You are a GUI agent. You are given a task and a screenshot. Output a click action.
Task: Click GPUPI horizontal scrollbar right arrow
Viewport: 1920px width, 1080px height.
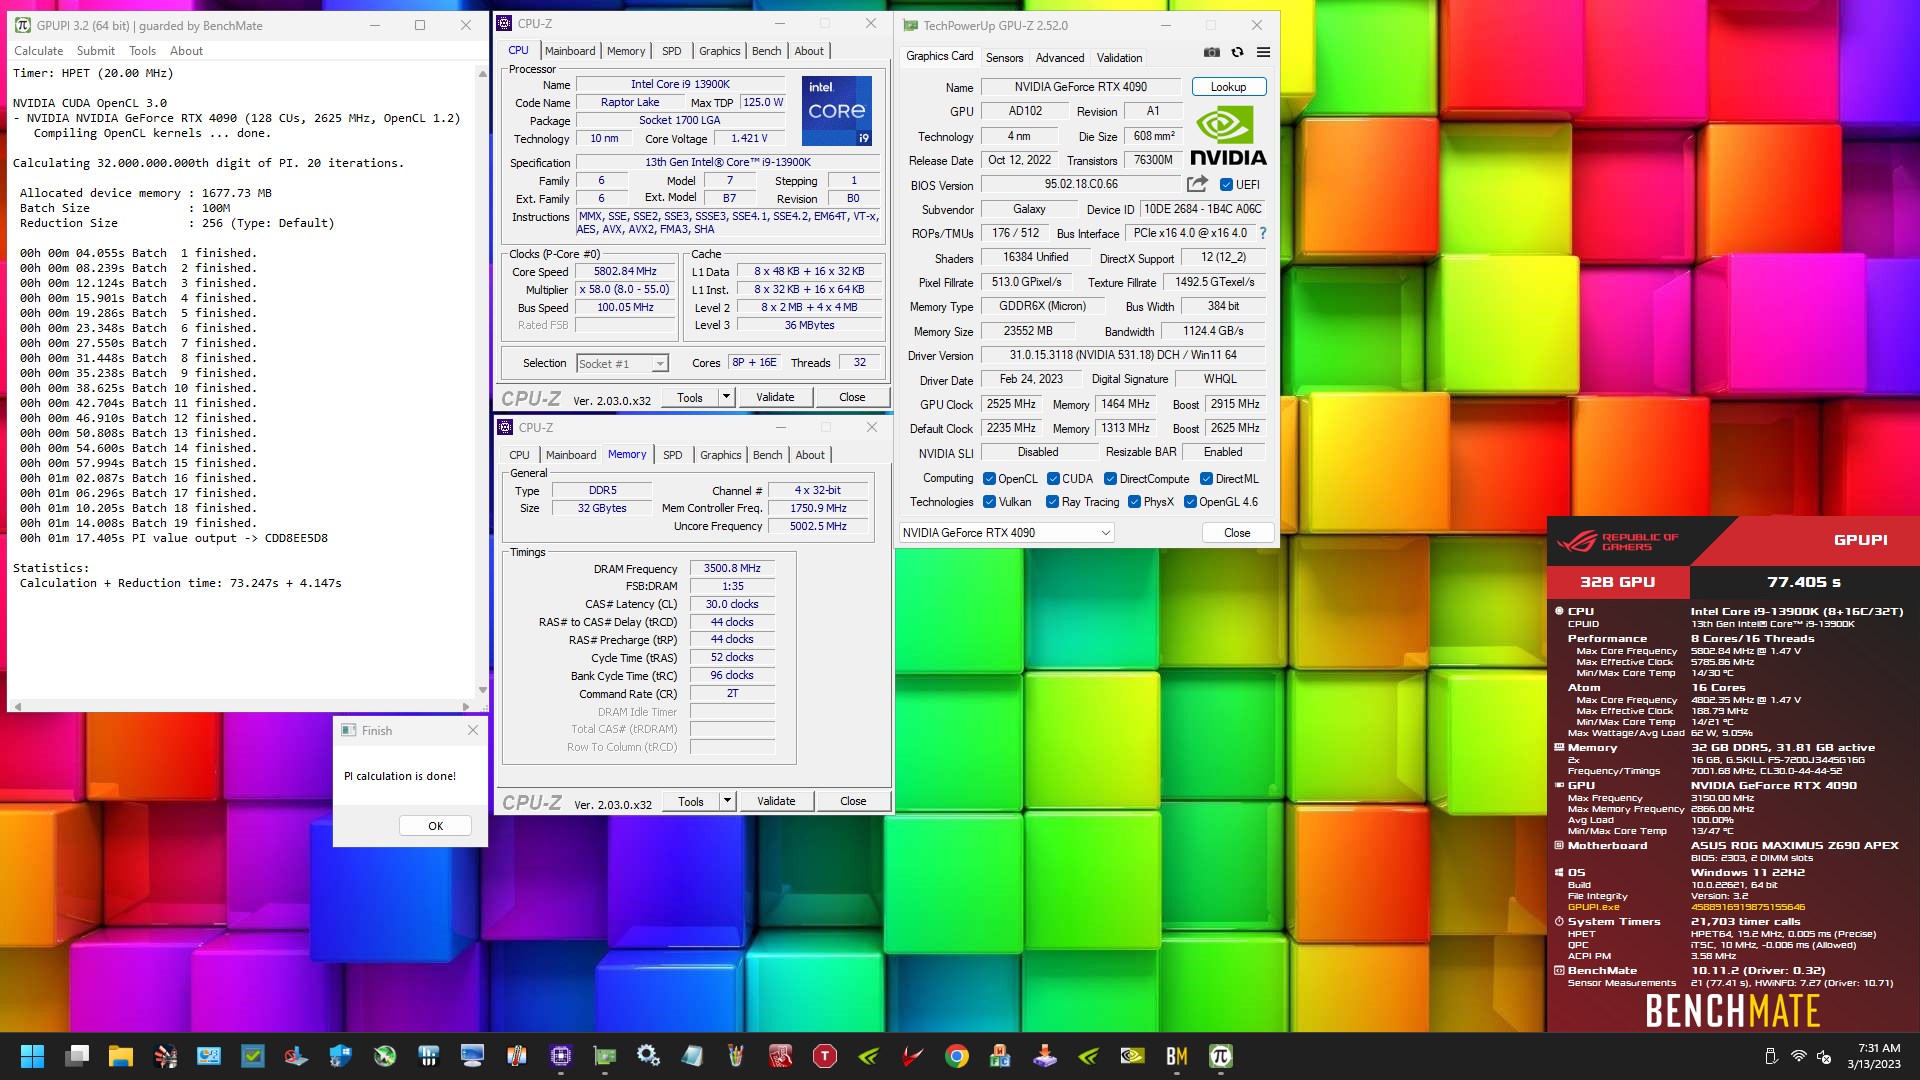click(x=467, y=706)
